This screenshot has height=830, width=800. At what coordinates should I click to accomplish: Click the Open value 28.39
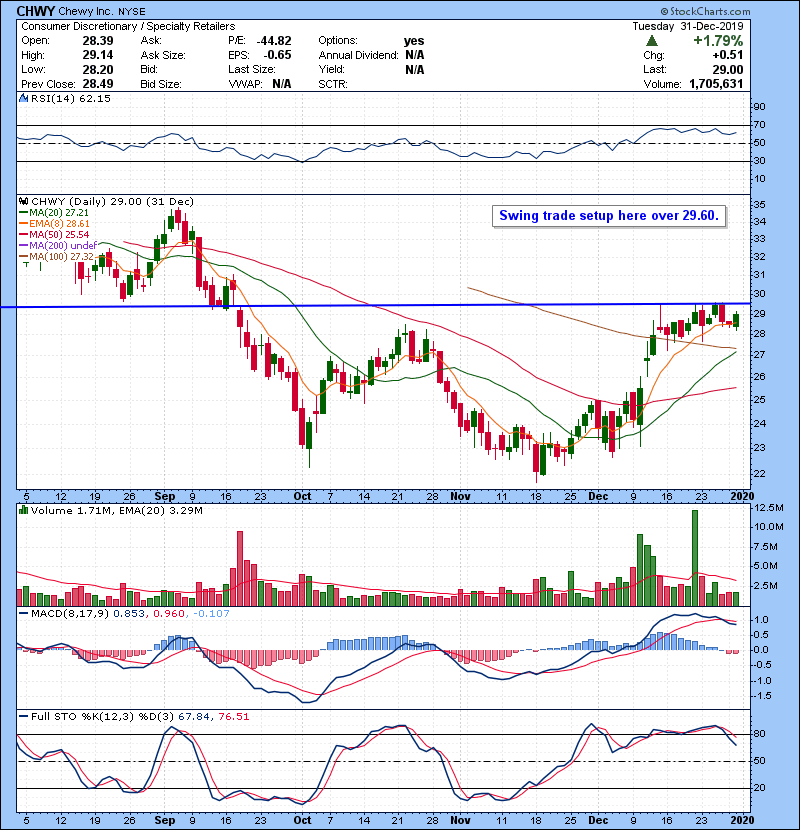pos(98,41)
